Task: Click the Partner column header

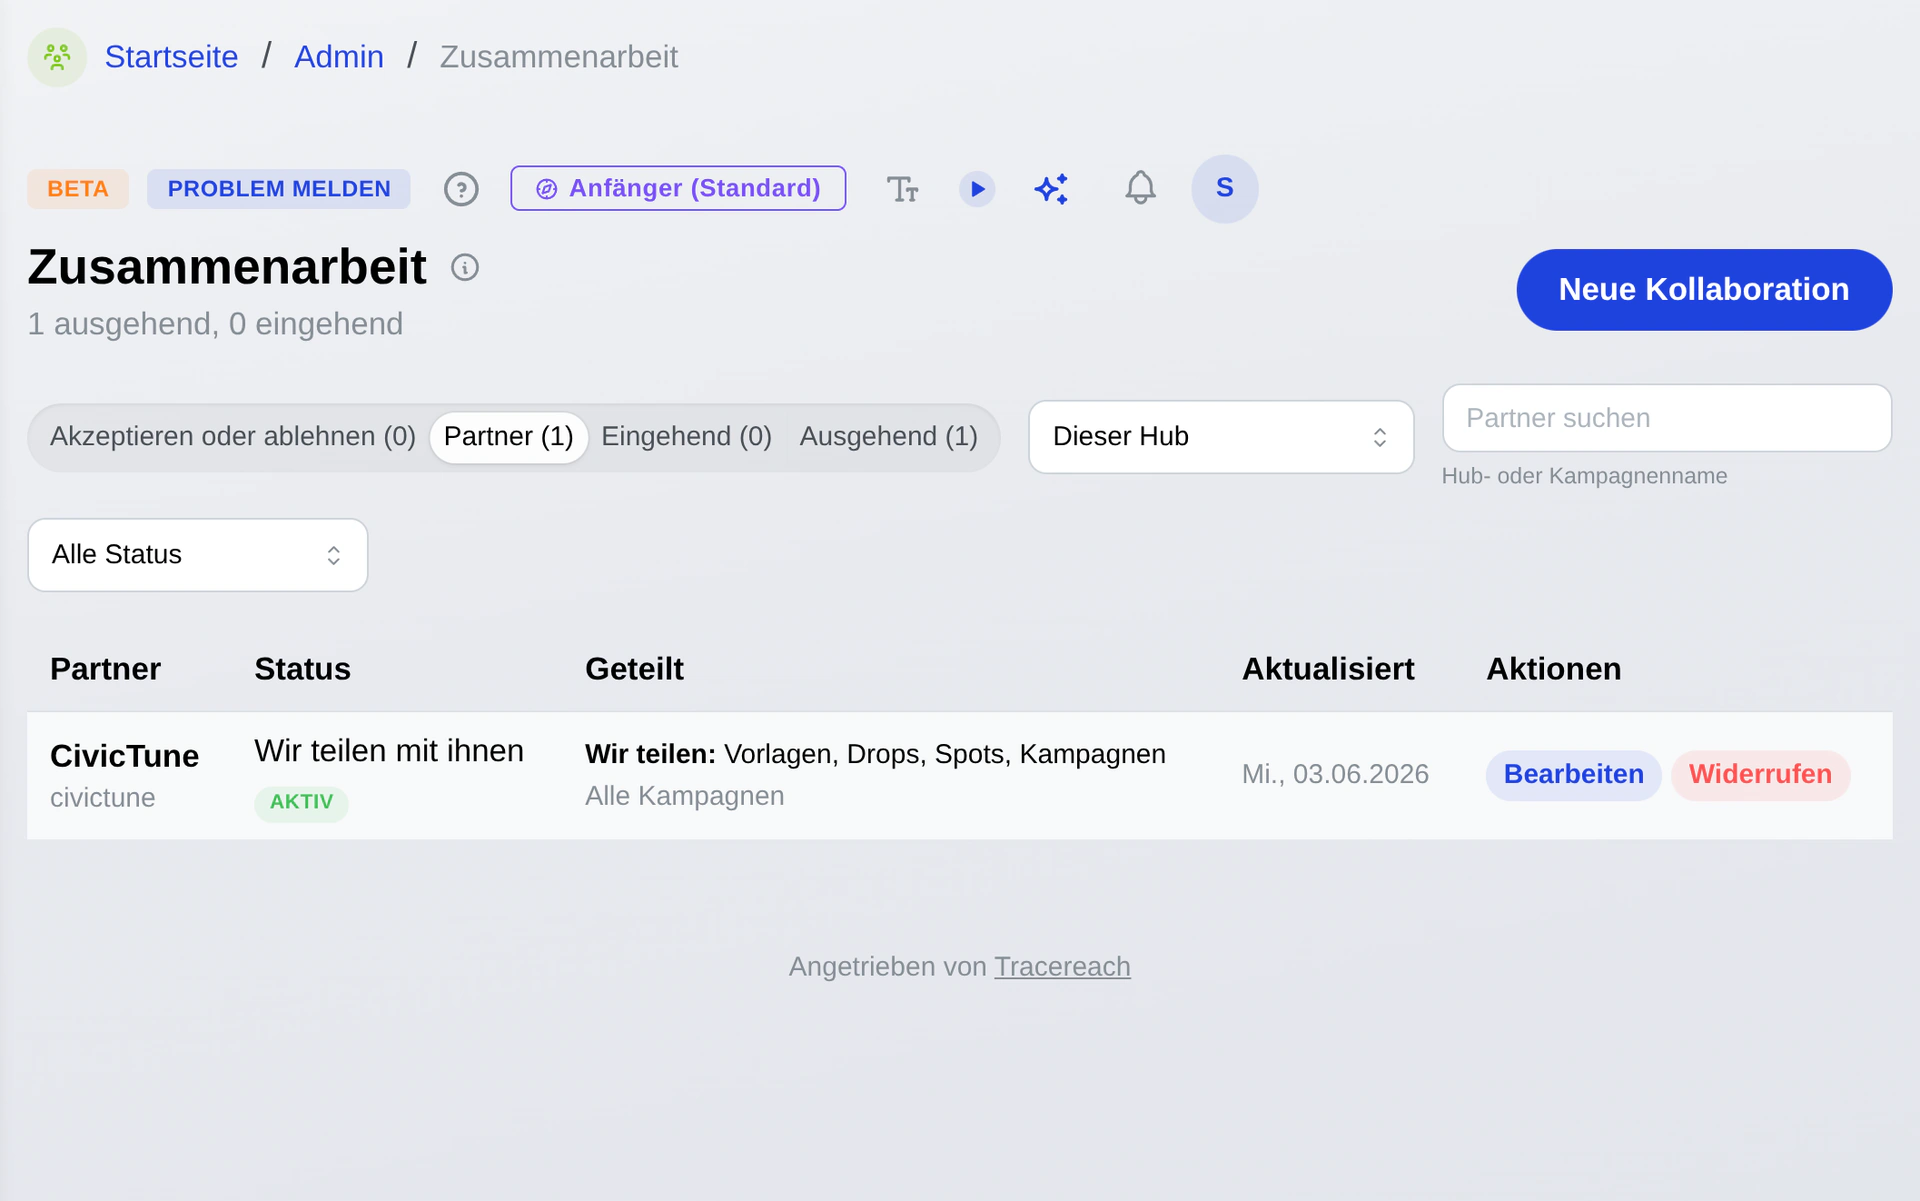Action: pyautogui.click(x=105, y=669)
